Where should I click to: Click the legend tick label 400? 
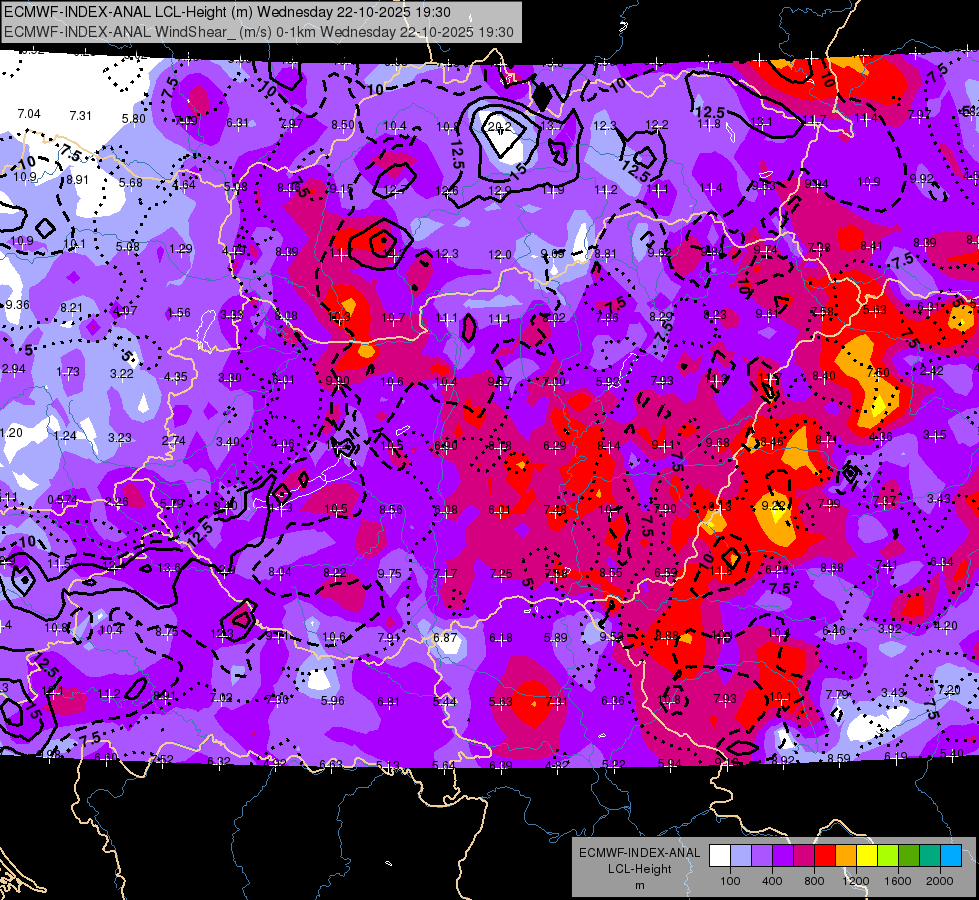(772, 881)
